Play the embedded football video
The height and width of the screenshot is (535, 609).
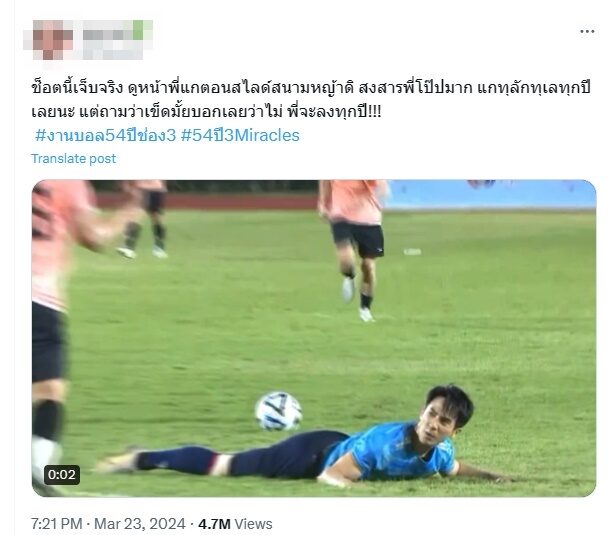coord(314,338)
